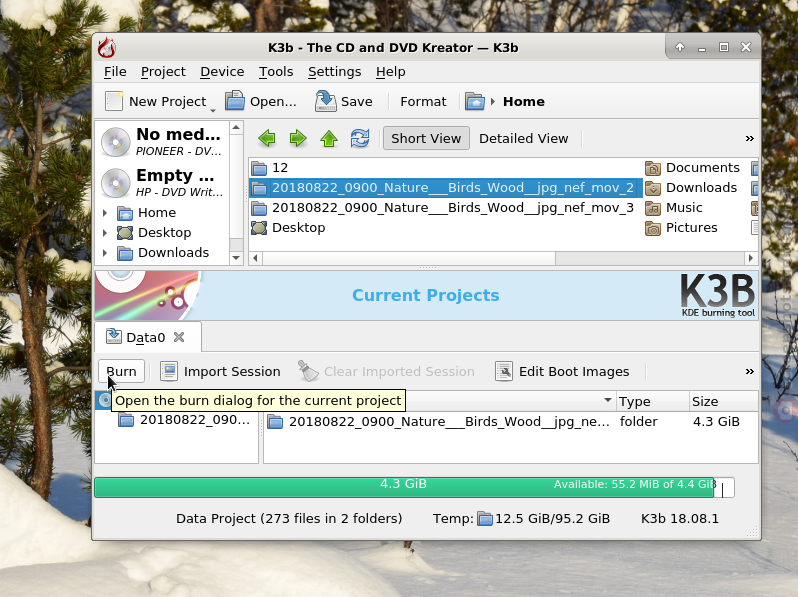Select 20180822_090... folder in project tree
This screenshot has width=798, height=597.
(184, 420)
